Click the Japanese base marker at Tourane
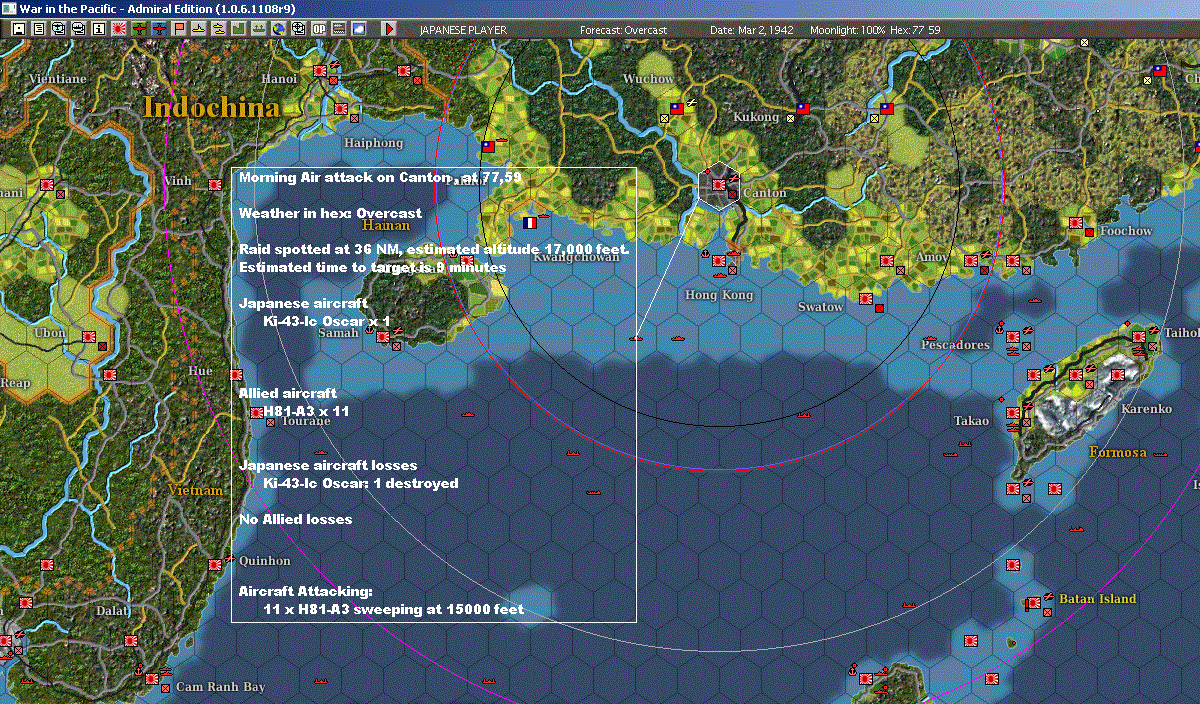 [258, 411]
